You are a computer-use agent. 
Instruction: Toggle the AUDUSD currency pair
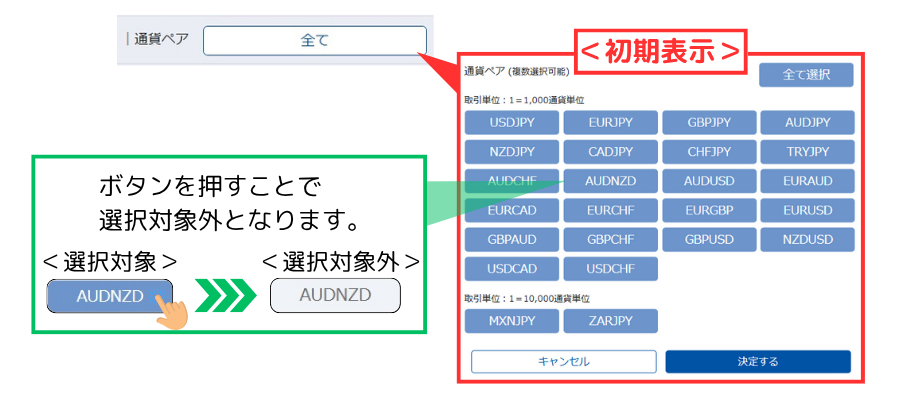click(x=709, y=181)
